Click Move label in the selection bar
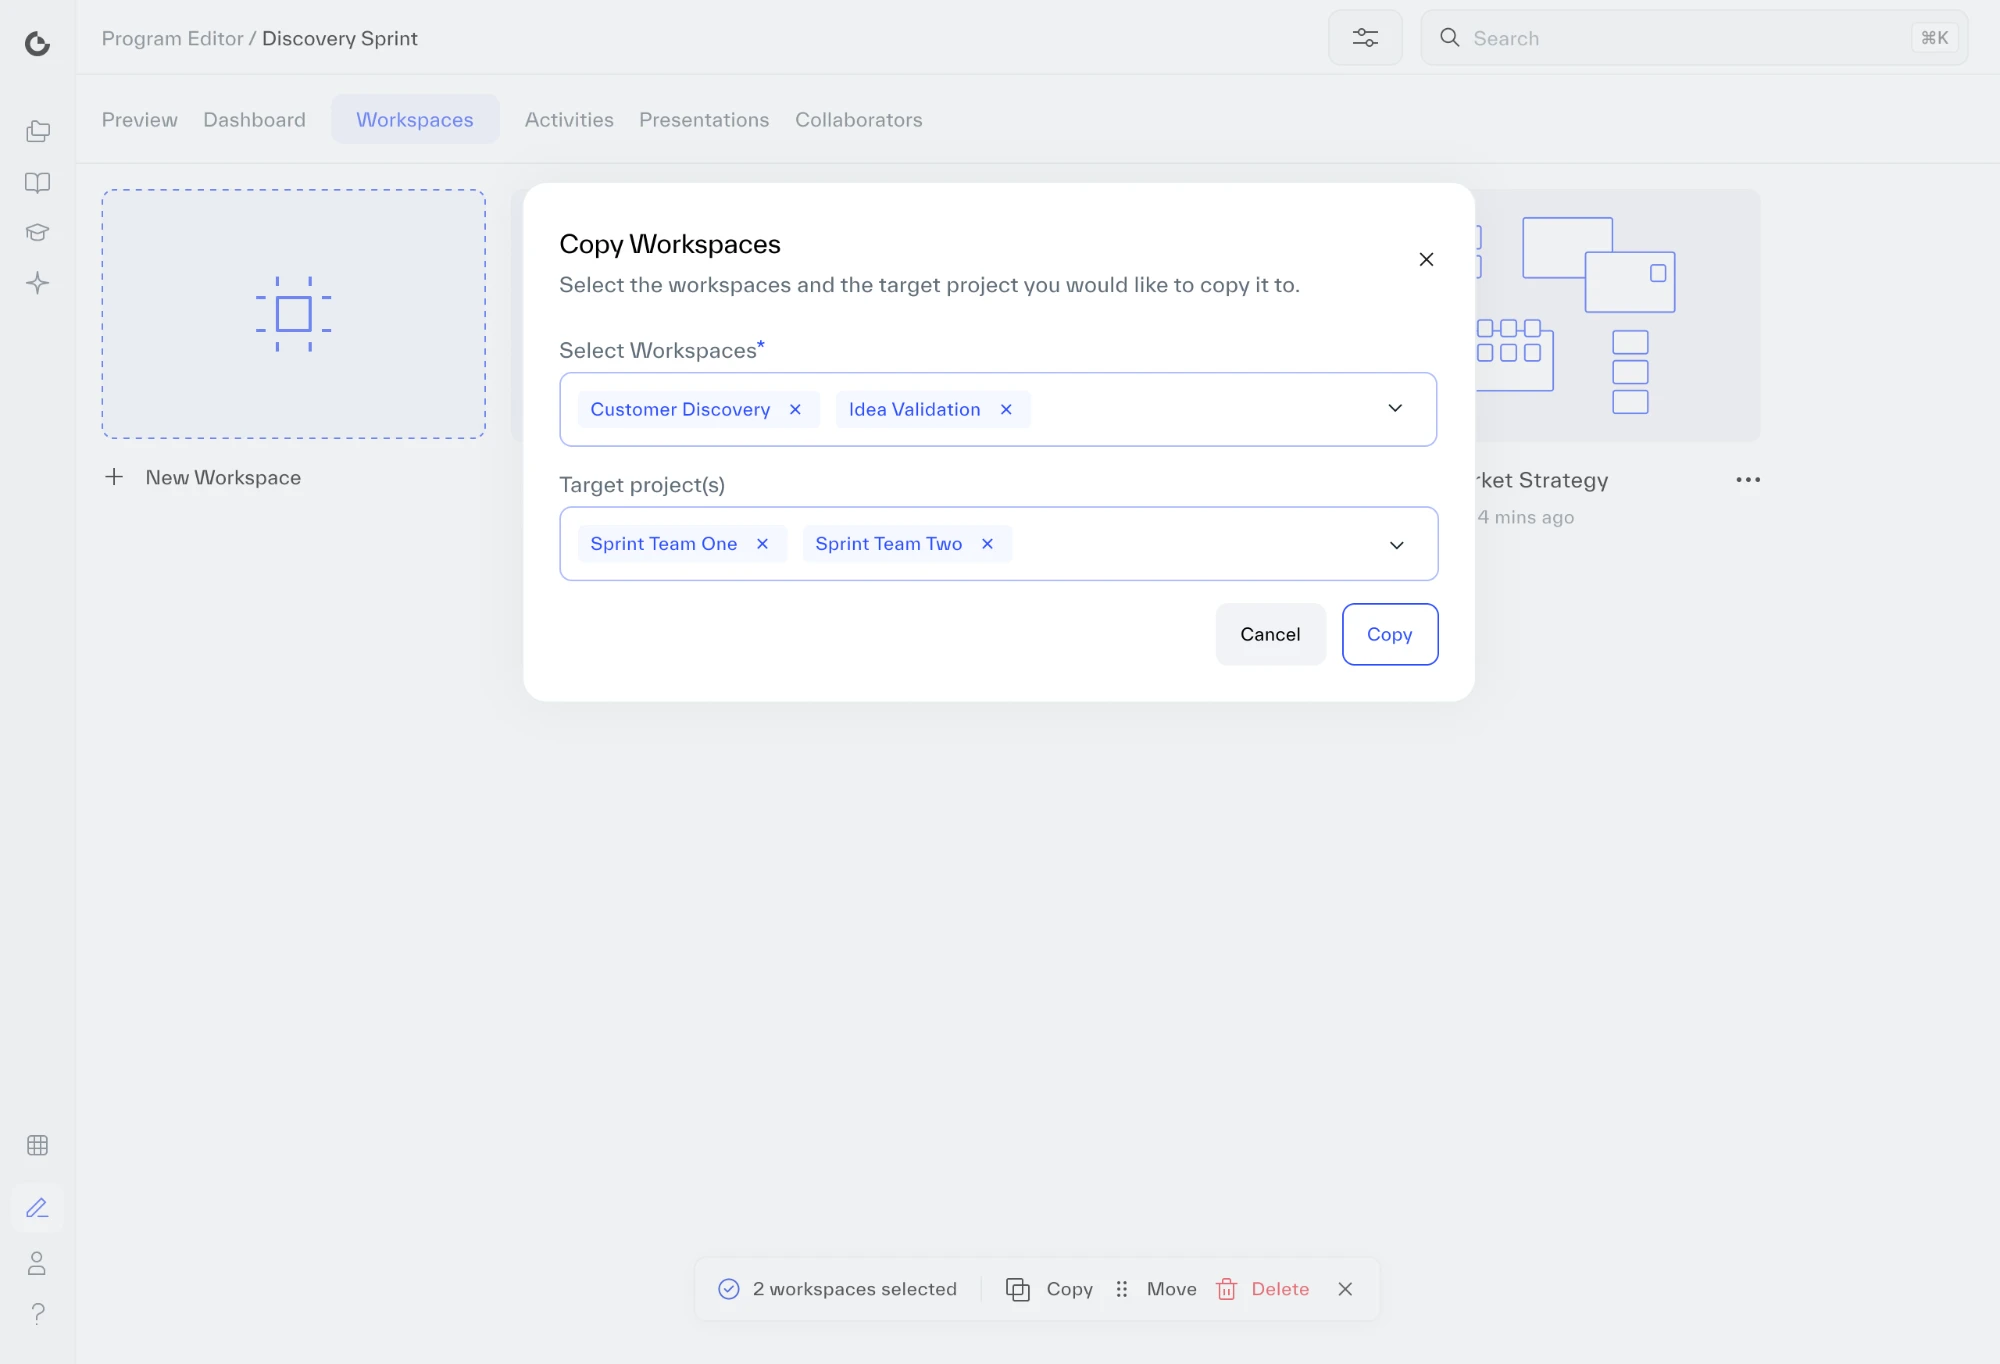This screenshot has width=2000, height=1364. pyautogui.click(x=1171, y=1289)
